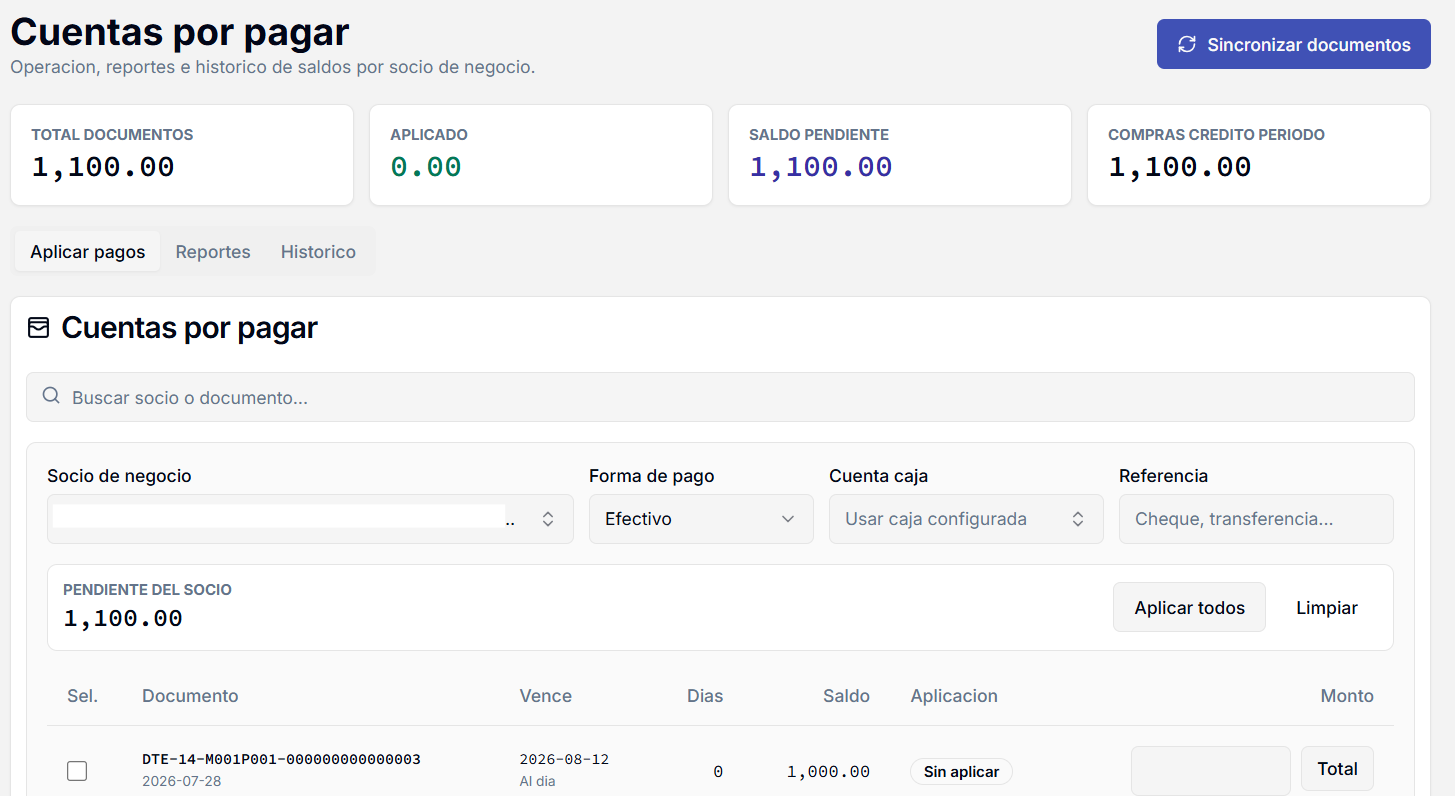Image resolution: width=1455 pixels, height=796 pixels.
Task: Click the Saldo amount 1,000.00
Action: (x=828, y=771)
